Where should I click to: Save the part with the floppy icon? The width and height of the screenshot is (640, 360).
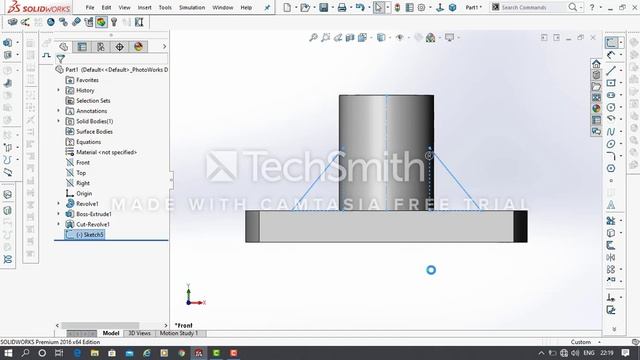pyautogui.click(x=324, y=7)
